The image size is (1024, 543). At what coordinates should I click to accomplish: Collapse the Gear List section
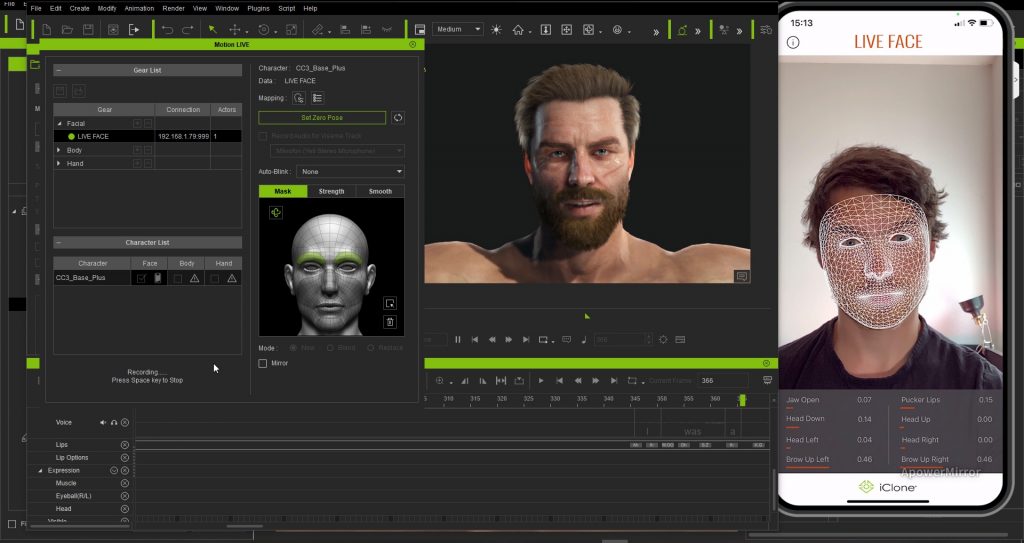point(58,70)
